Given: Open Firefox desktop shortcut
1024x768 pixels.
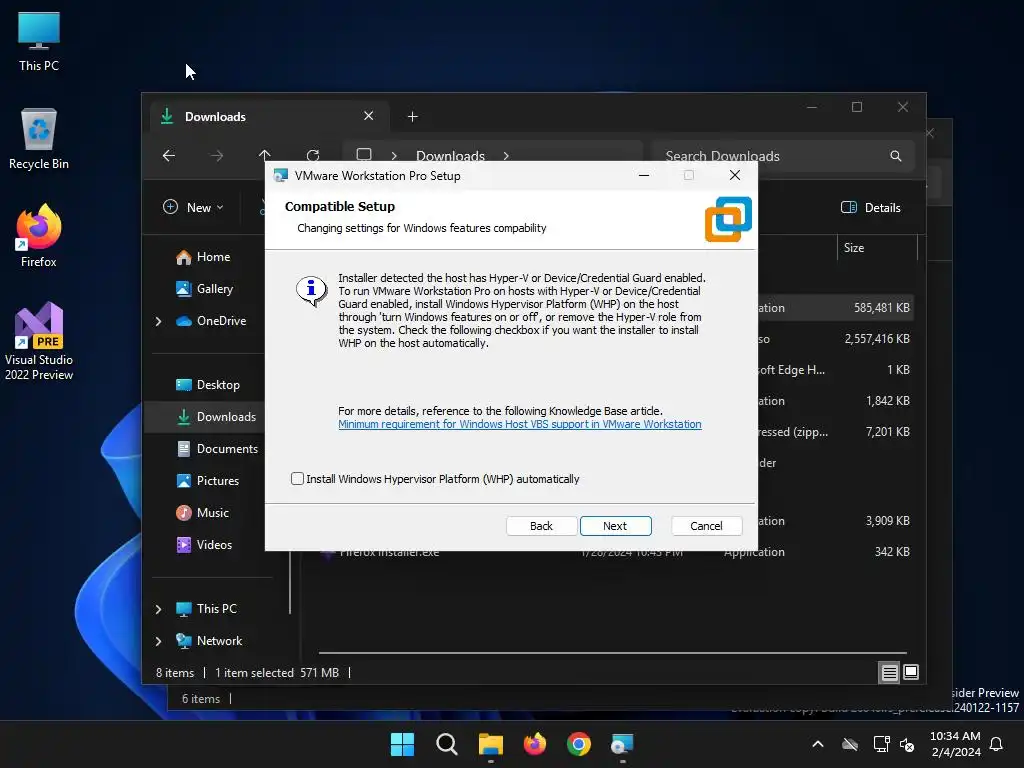Looking at the screenshot, I should tap(39, 236).
